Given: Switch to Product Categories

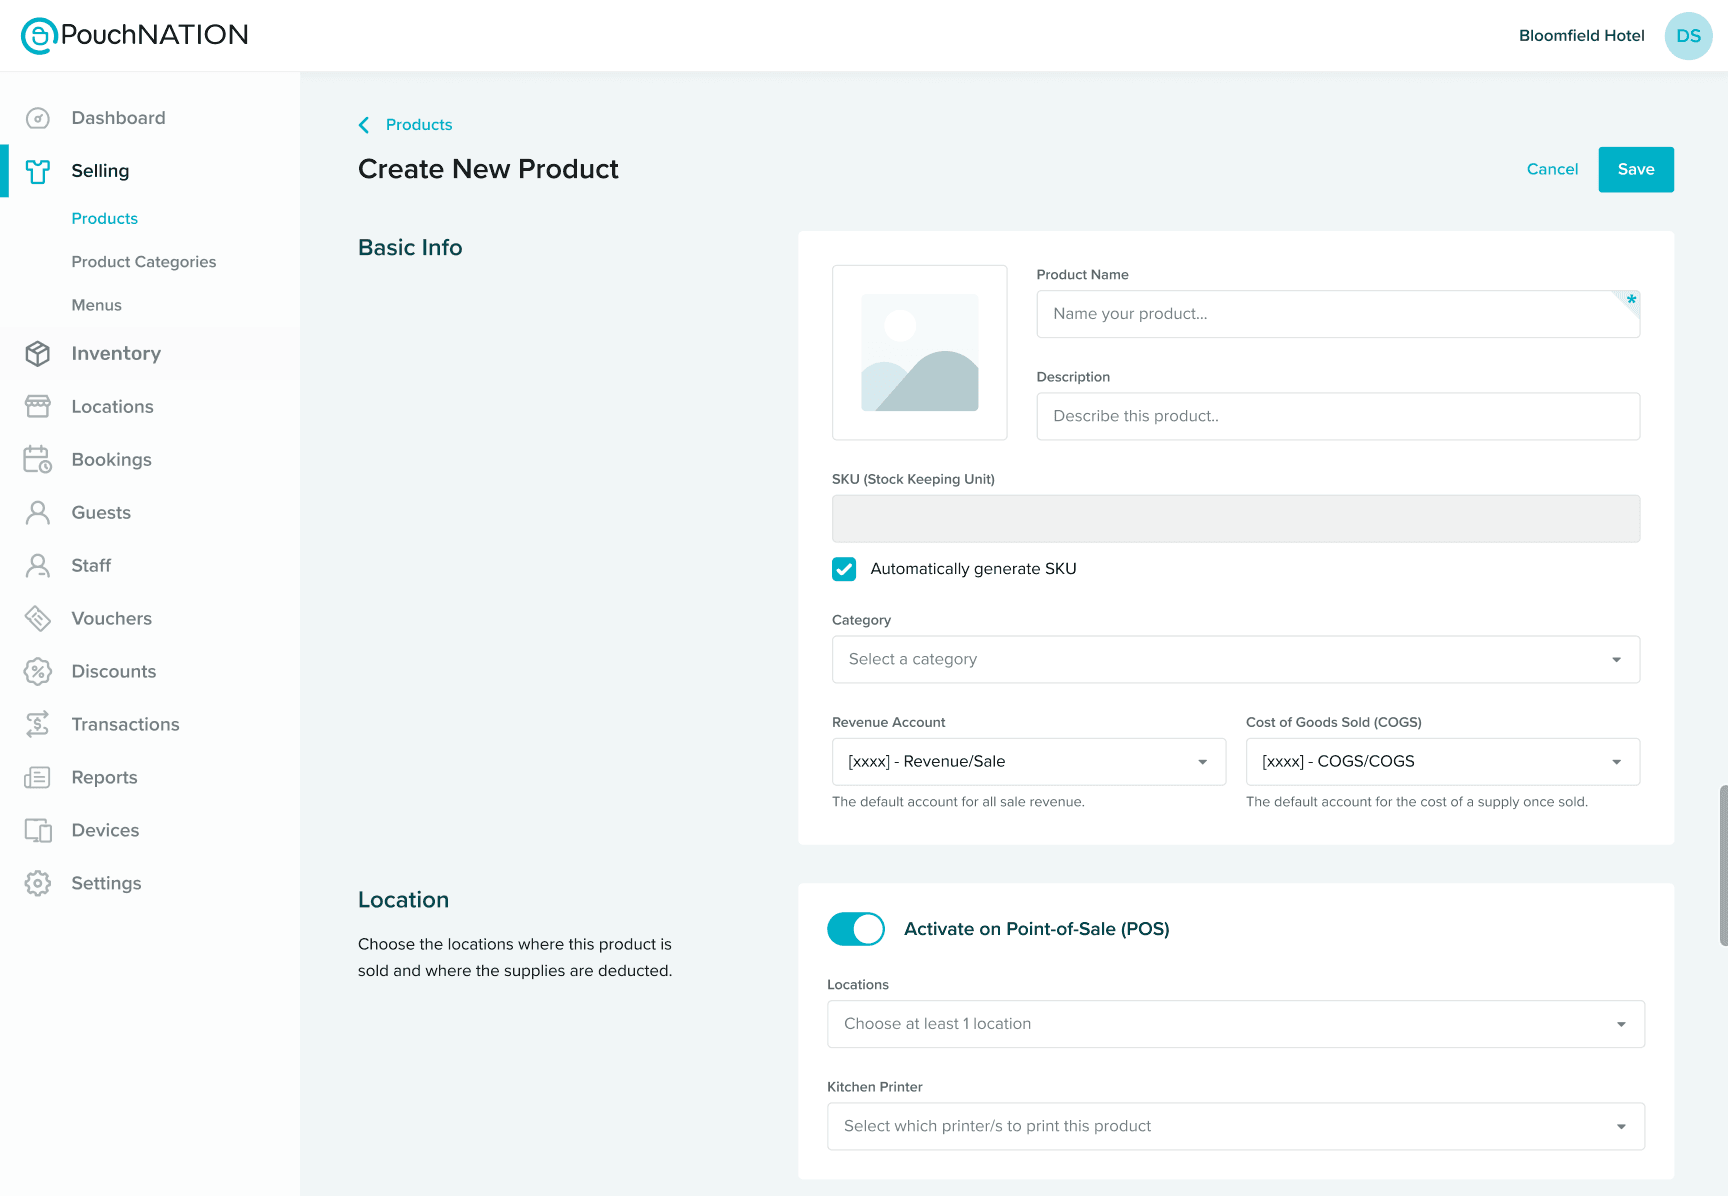Looking at the screenshot, I should [x=143, y=261].
